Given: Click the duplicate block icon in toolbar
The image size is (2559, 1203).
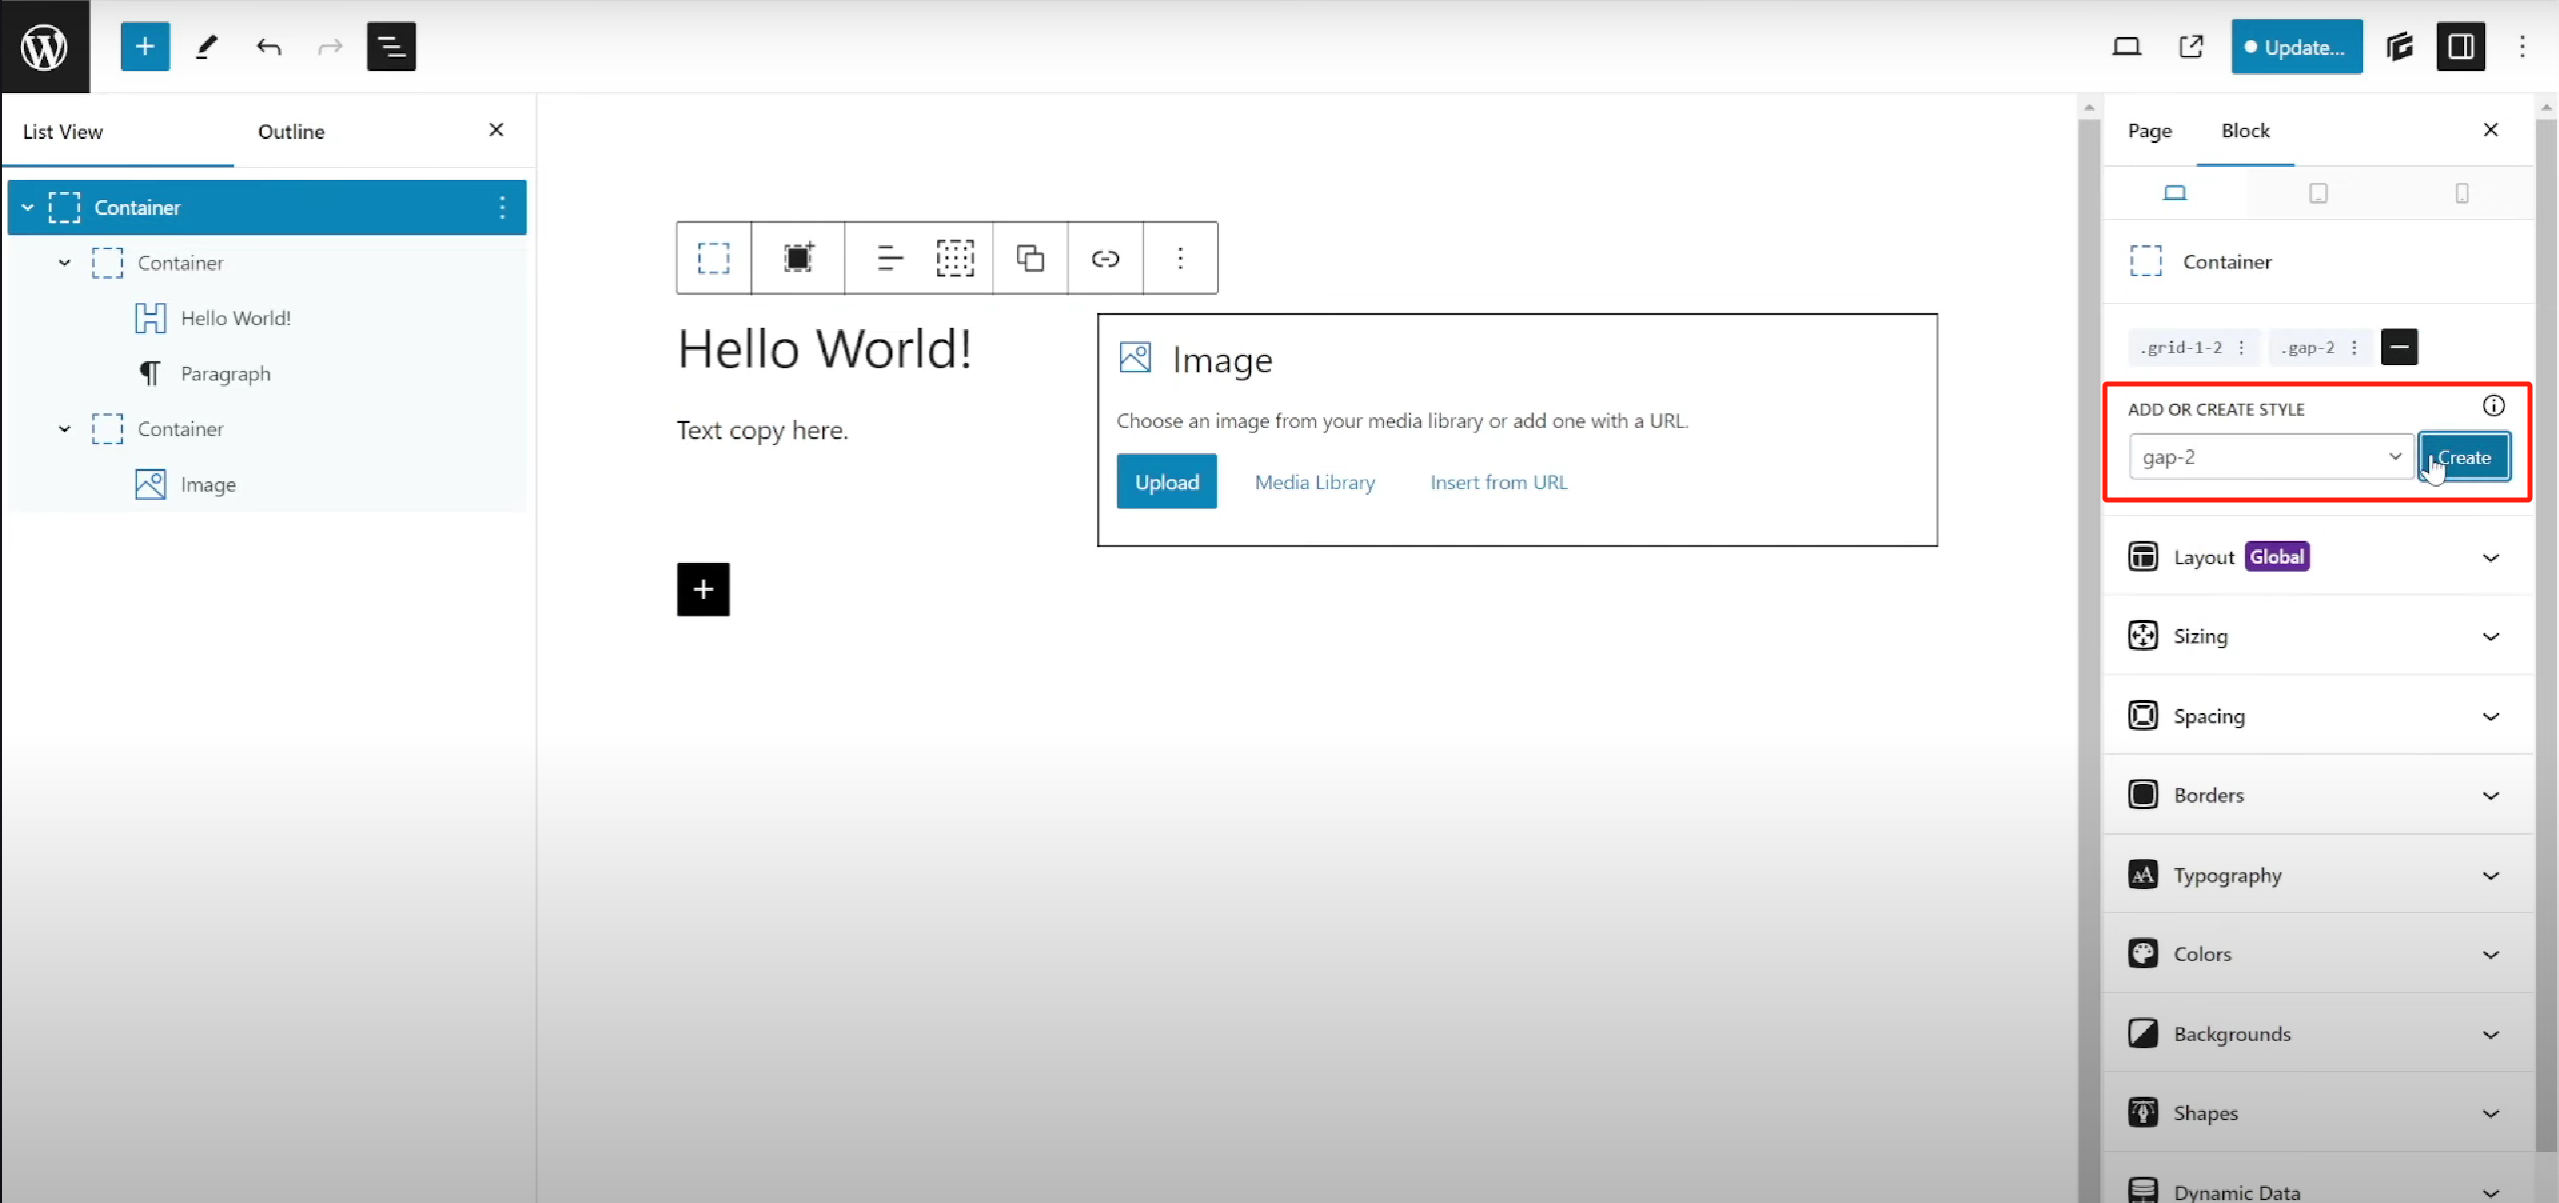Looking at the screenshot, I should (x=1030, y=259).
